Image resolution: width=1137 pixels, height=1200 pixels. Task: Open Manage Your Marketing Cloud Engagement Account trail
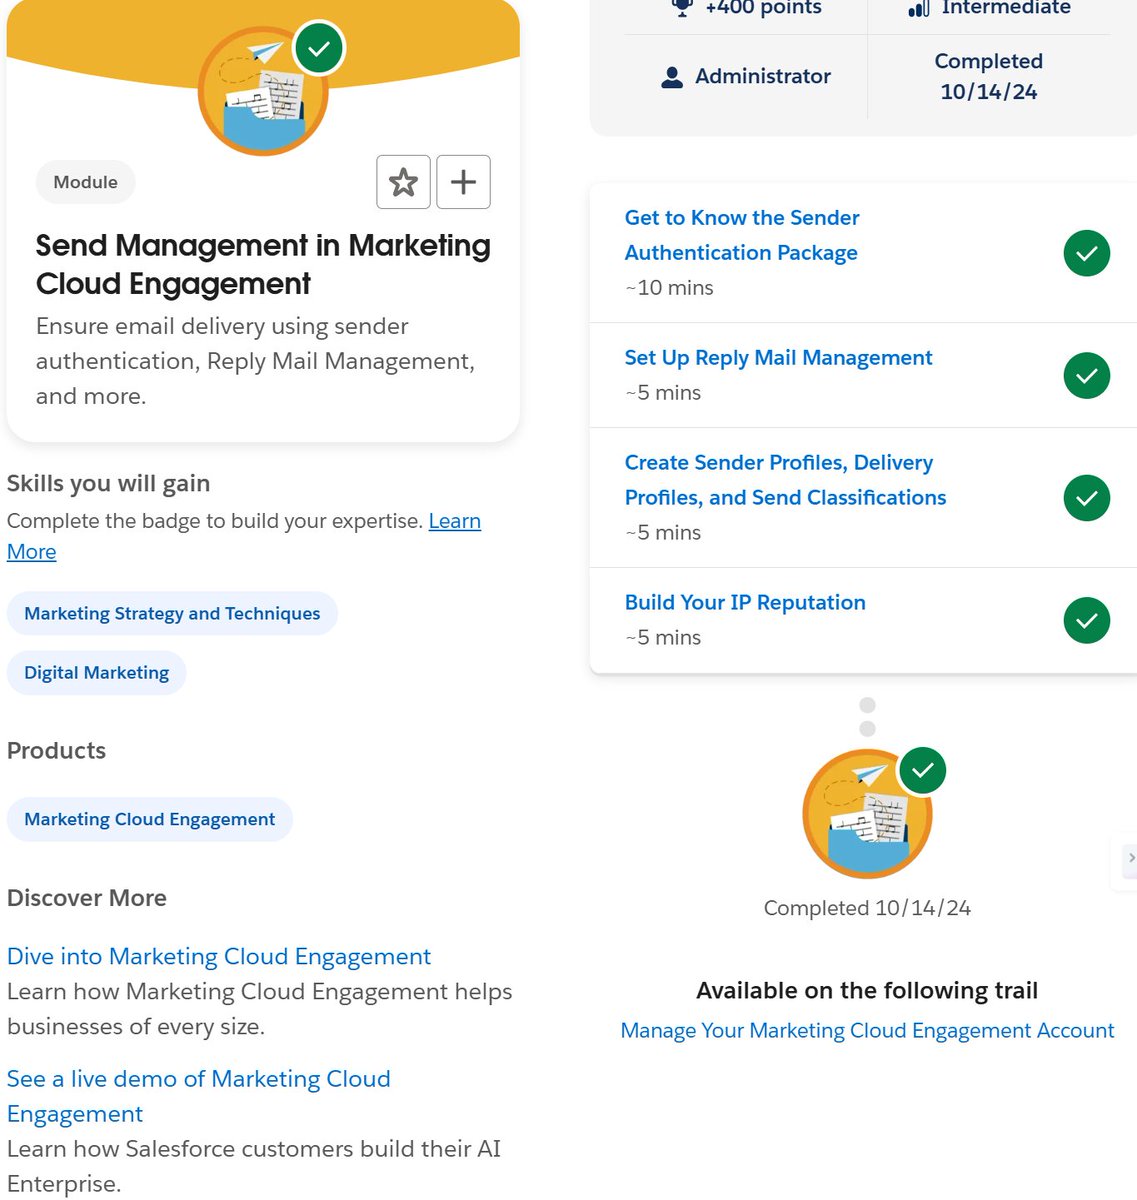867,1030
